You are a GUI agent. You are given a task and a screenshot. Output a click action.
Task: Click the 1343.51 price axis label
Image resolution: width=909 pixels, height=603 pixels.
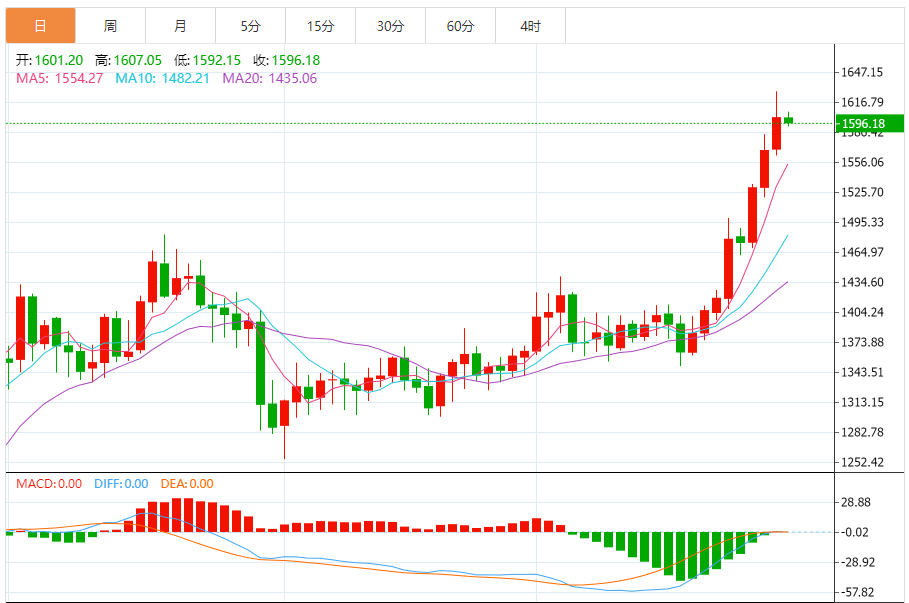pos(862,372)
